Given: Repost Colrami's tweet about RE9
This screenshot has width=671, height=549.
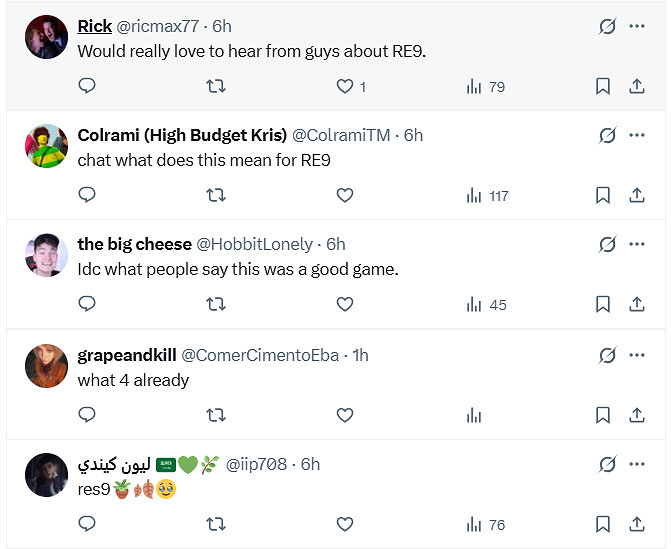Looking at the screenshot, I should pos(215,196).
